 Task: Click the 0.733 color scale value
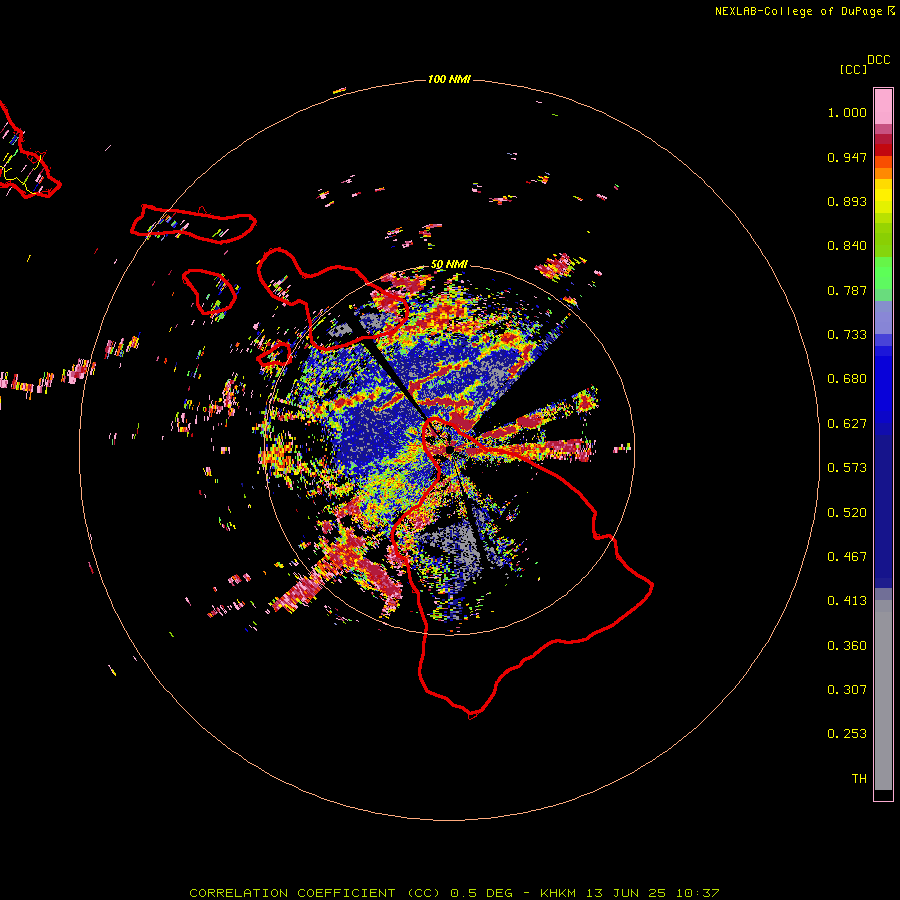coord(847,335)
